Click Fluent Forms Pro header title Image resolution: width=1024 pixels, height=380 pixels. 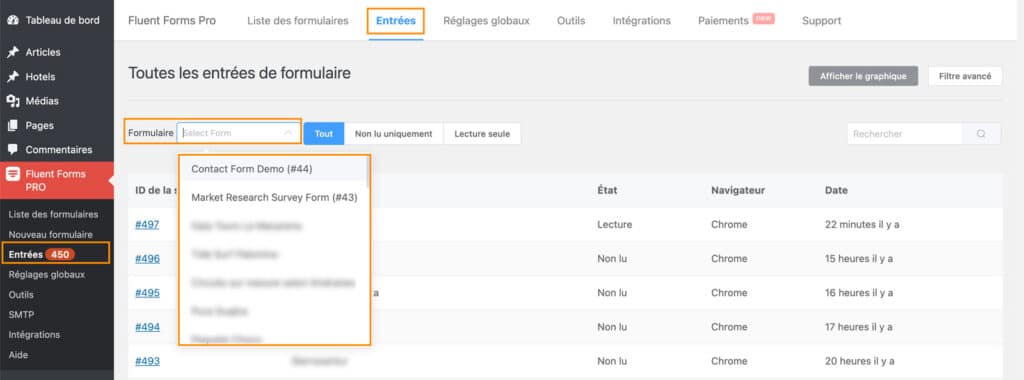tap(172, 21)
